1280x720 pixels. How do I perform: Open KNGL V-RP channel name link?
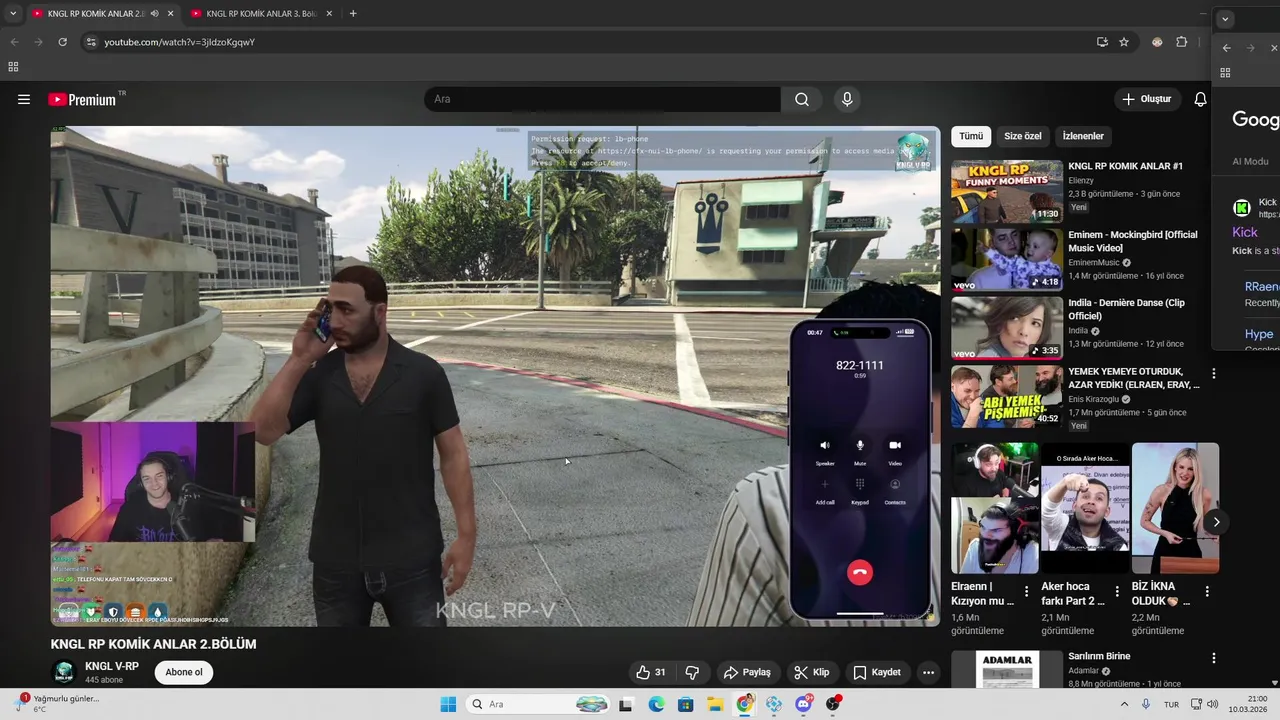tap(112, 666)
